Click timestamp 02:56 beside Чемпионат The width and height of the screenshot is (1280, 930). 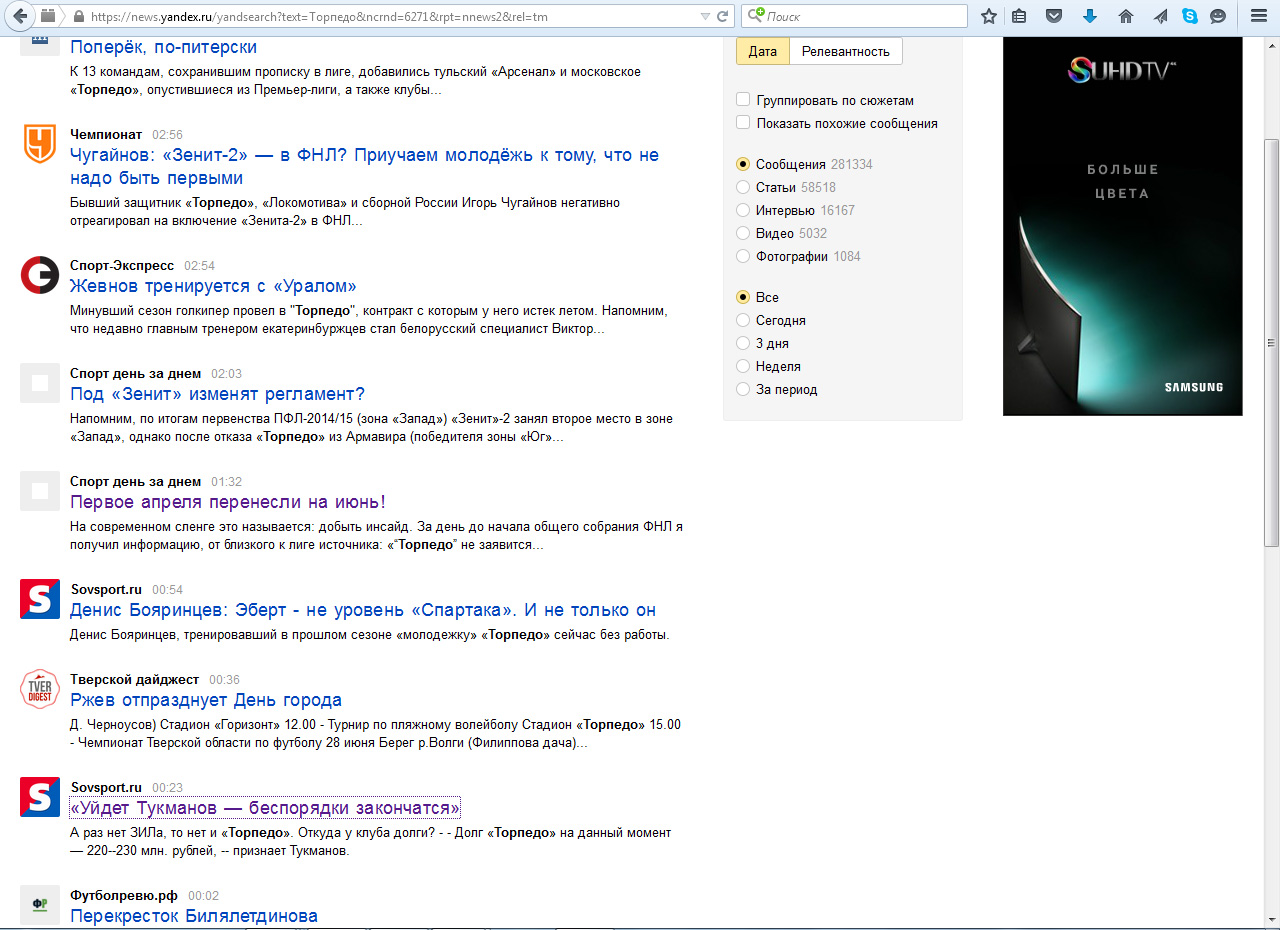point(167,134)
